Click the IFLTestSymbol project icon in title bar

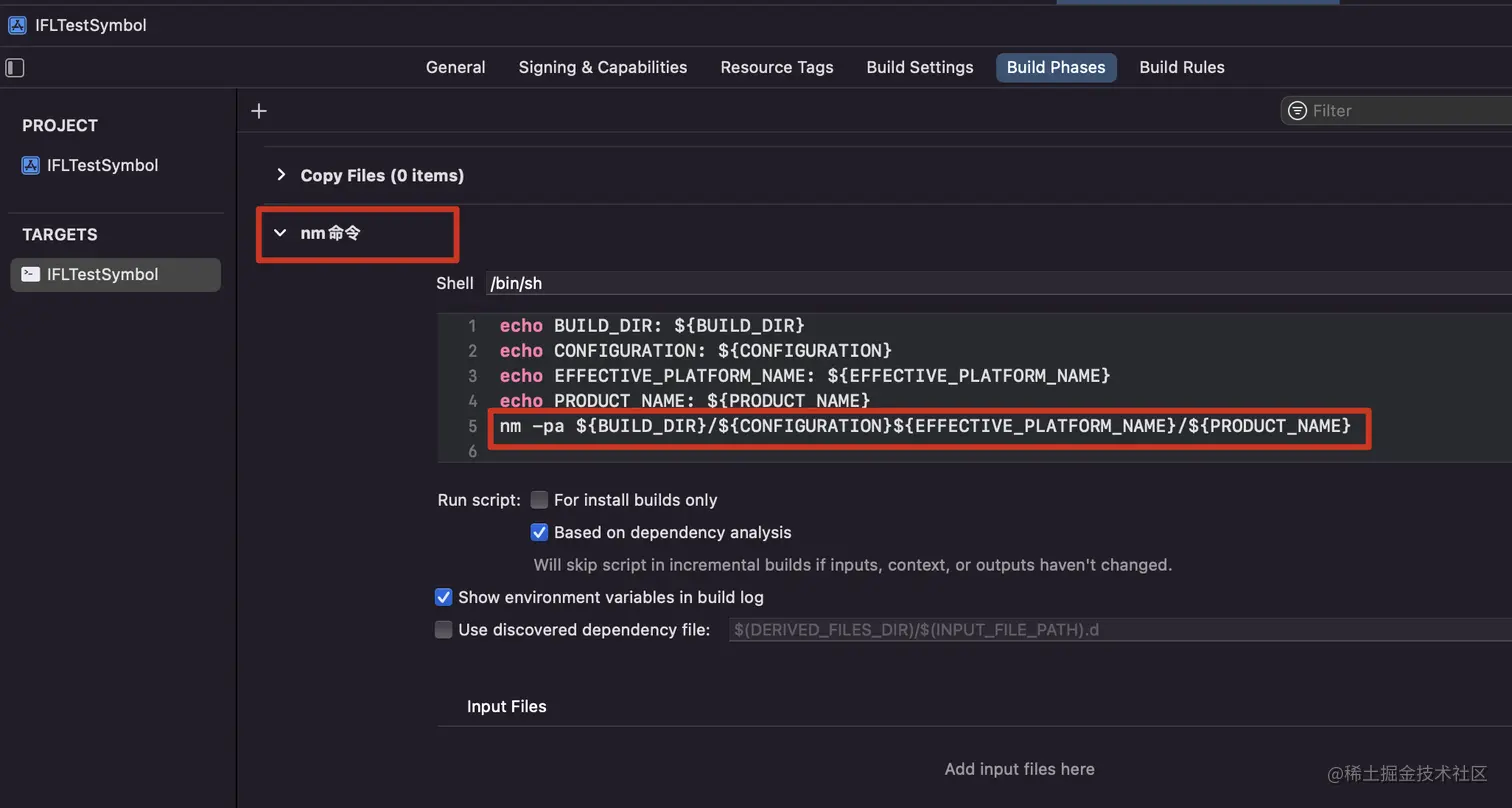(x=17, y=25)
